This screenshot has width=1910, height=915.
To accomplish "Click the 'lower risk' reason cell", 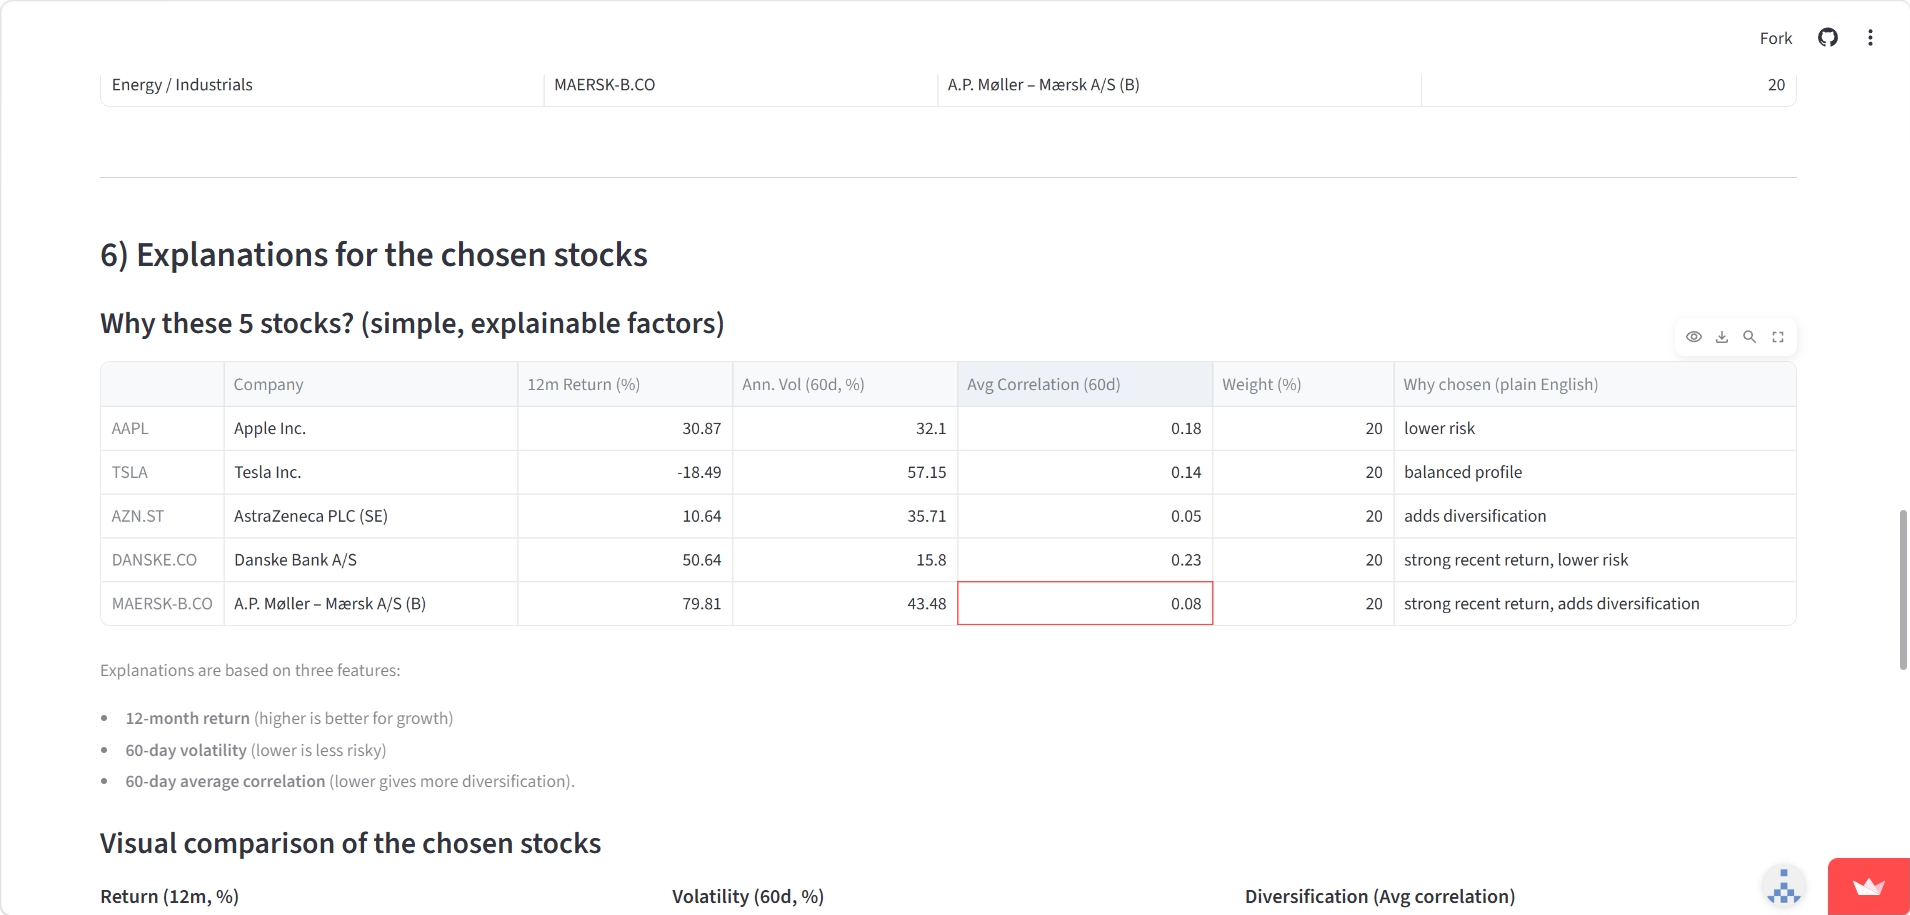I will (x=1595, y=428).
